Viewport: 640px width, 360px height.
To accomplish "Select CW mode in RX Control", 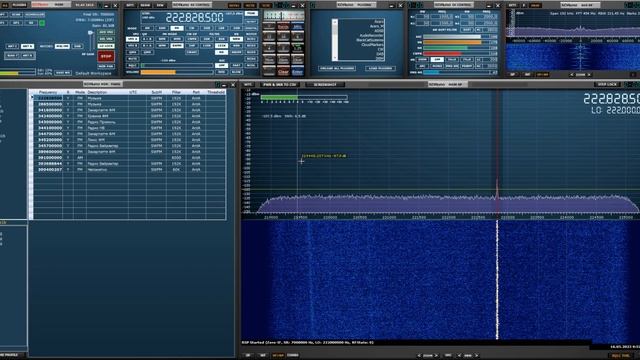I will pyautogui.click(x=192, y=28).
